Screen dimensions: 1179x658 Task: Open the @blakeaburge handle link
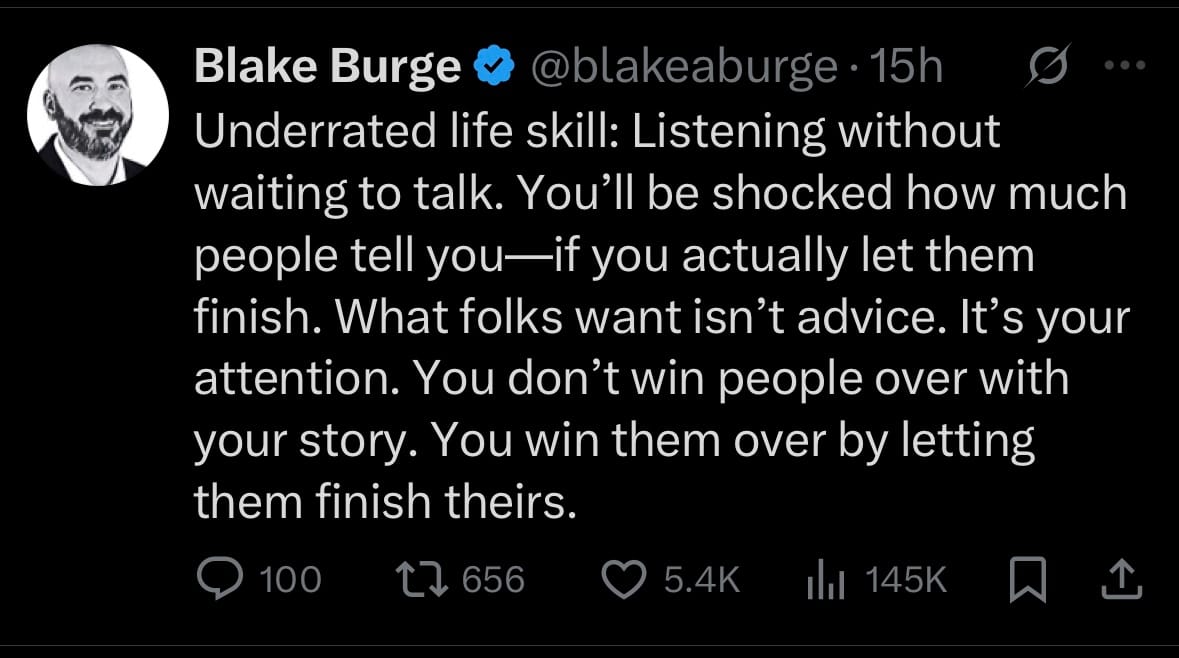tap(683, 67)
